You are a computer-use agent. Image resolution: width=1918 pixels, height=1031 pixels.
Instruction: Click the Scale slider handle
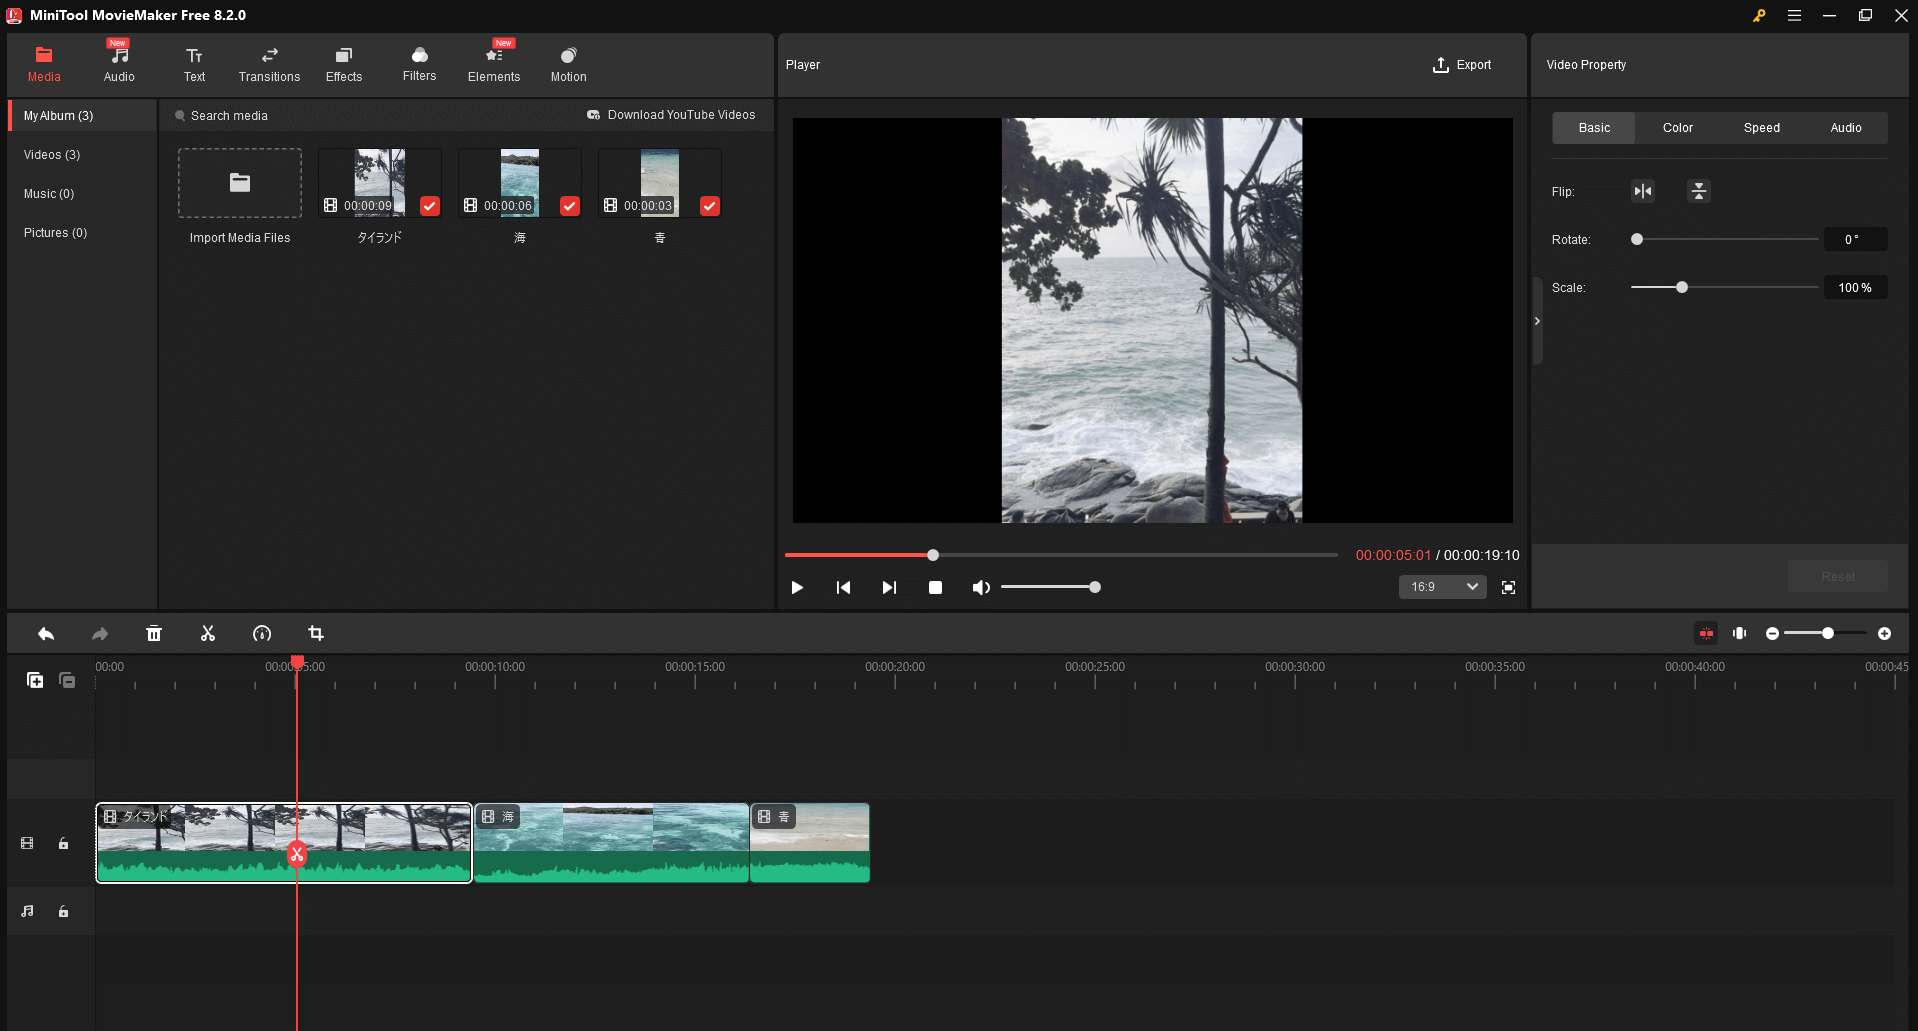(x=1682, y=287)
